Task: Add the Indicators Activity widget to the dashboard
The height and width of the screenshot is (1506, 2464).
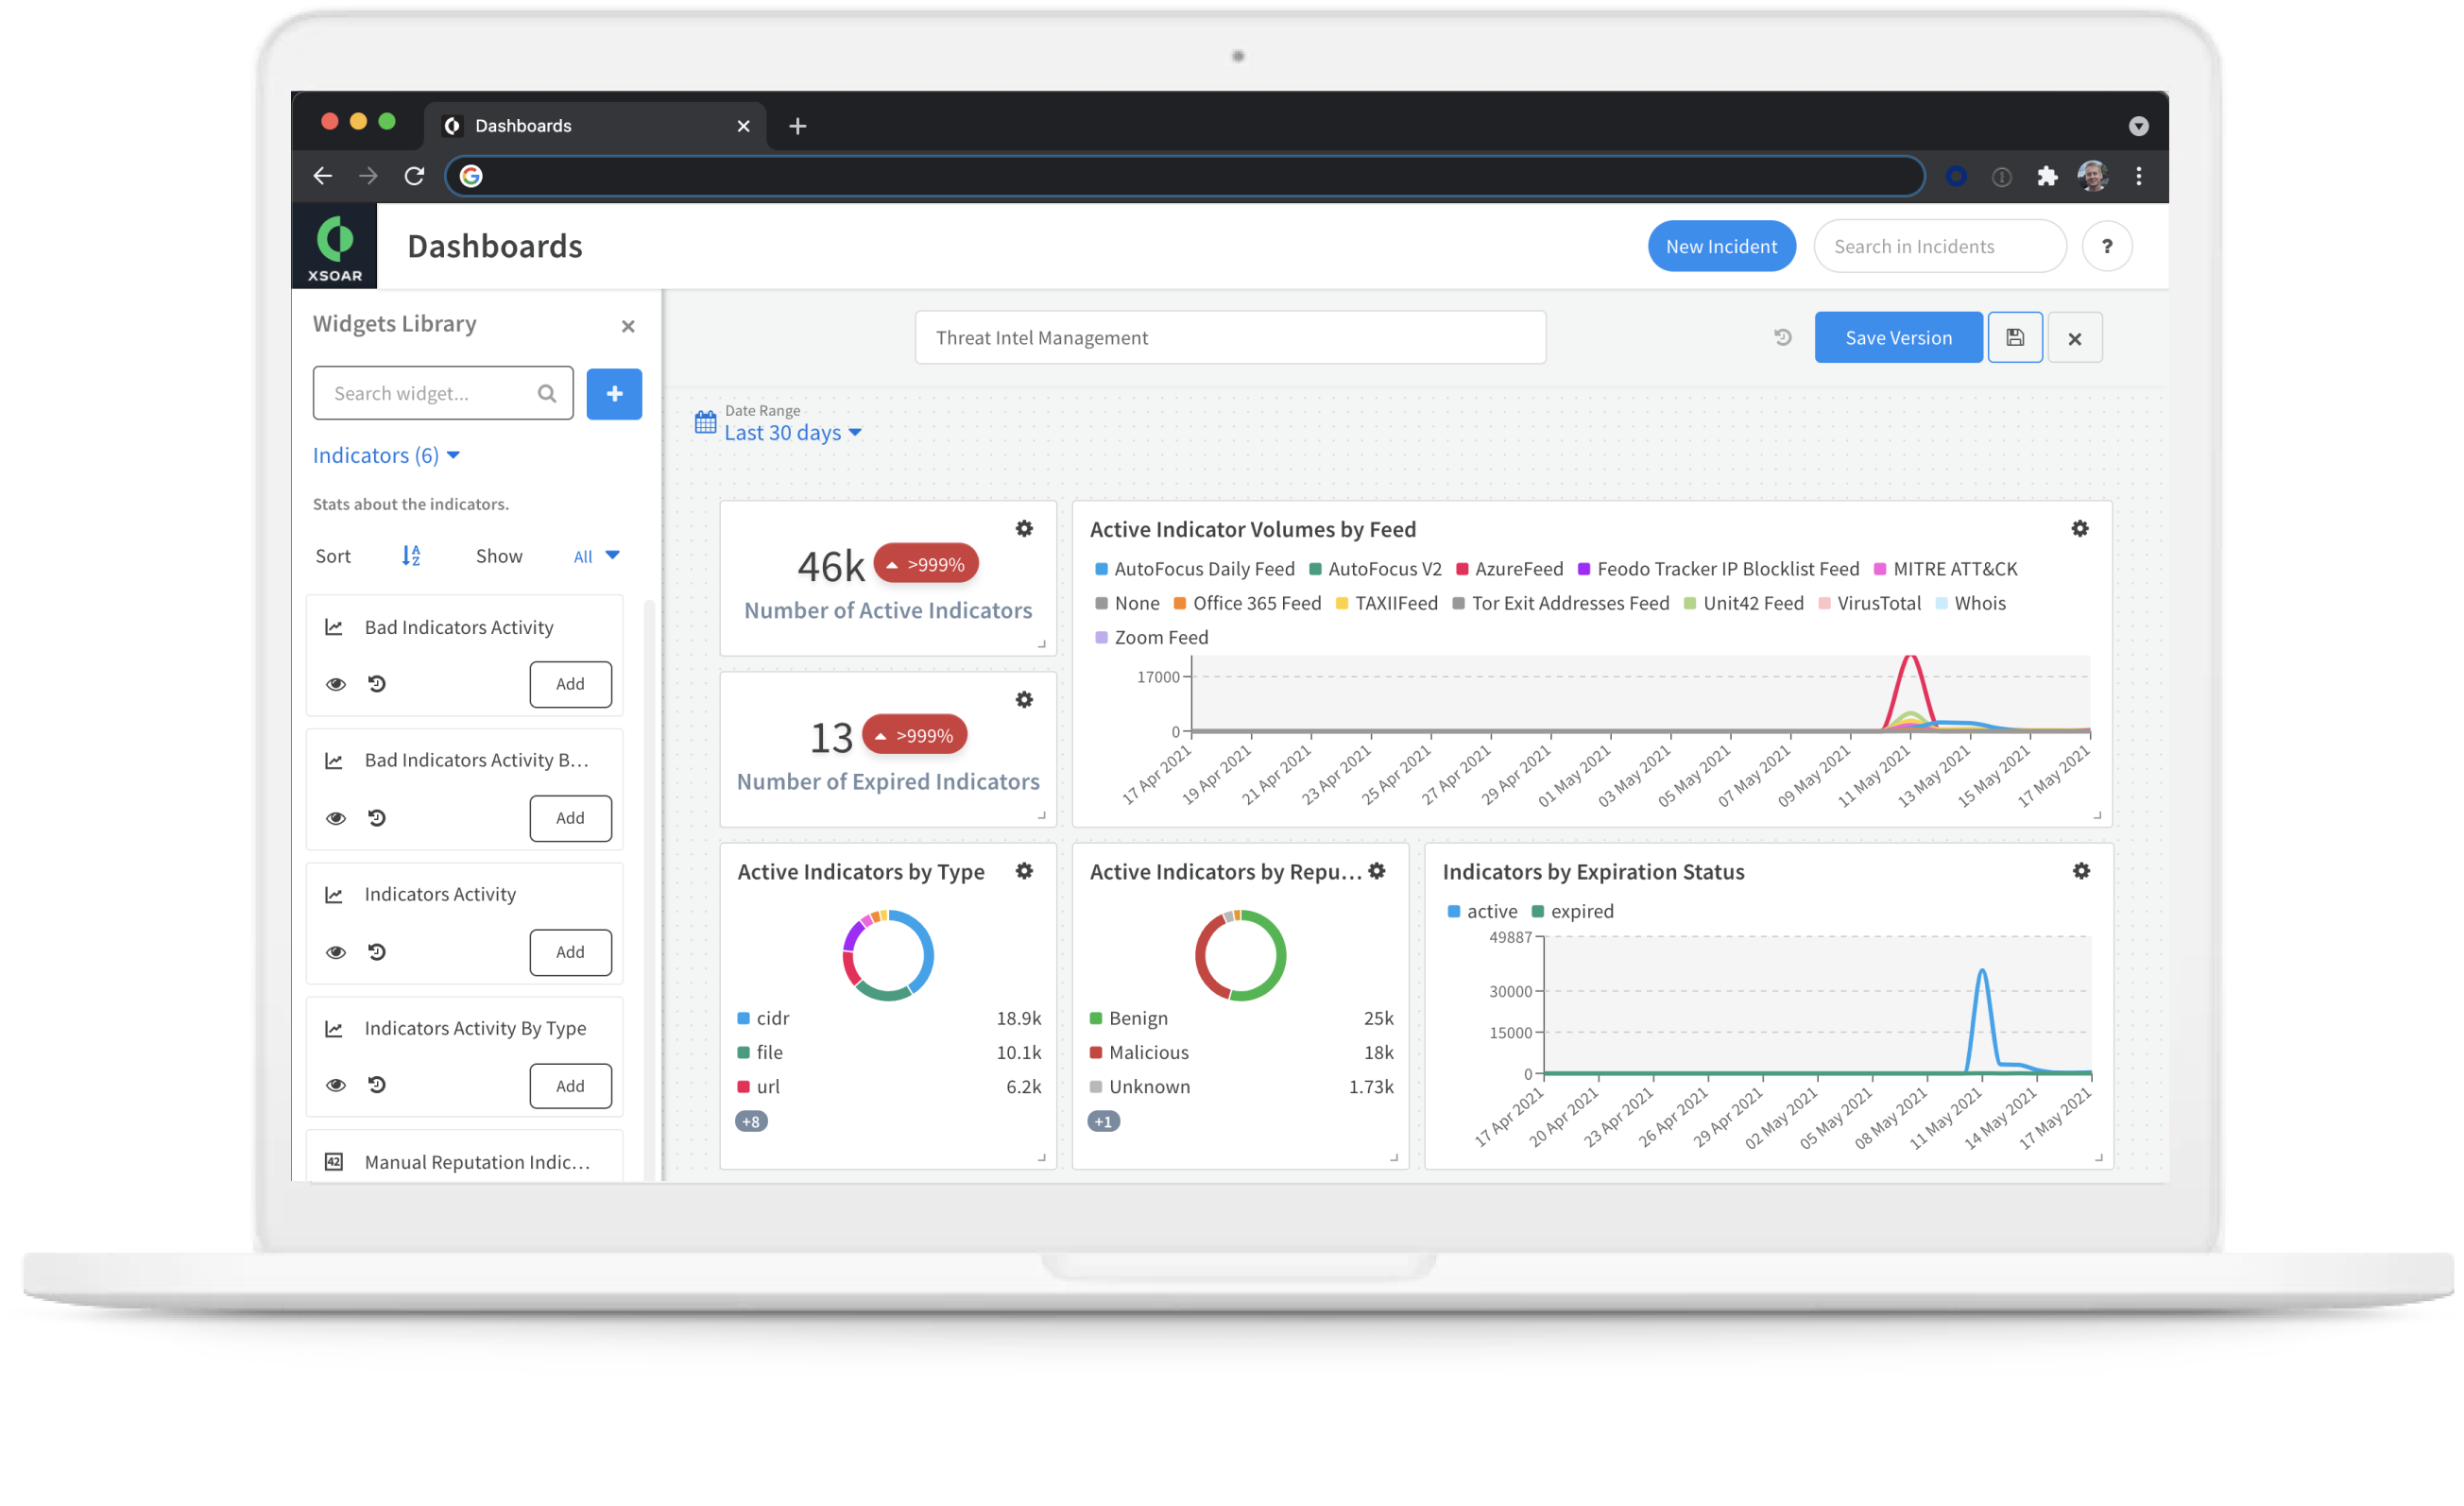Action: (x=569, y=952)
